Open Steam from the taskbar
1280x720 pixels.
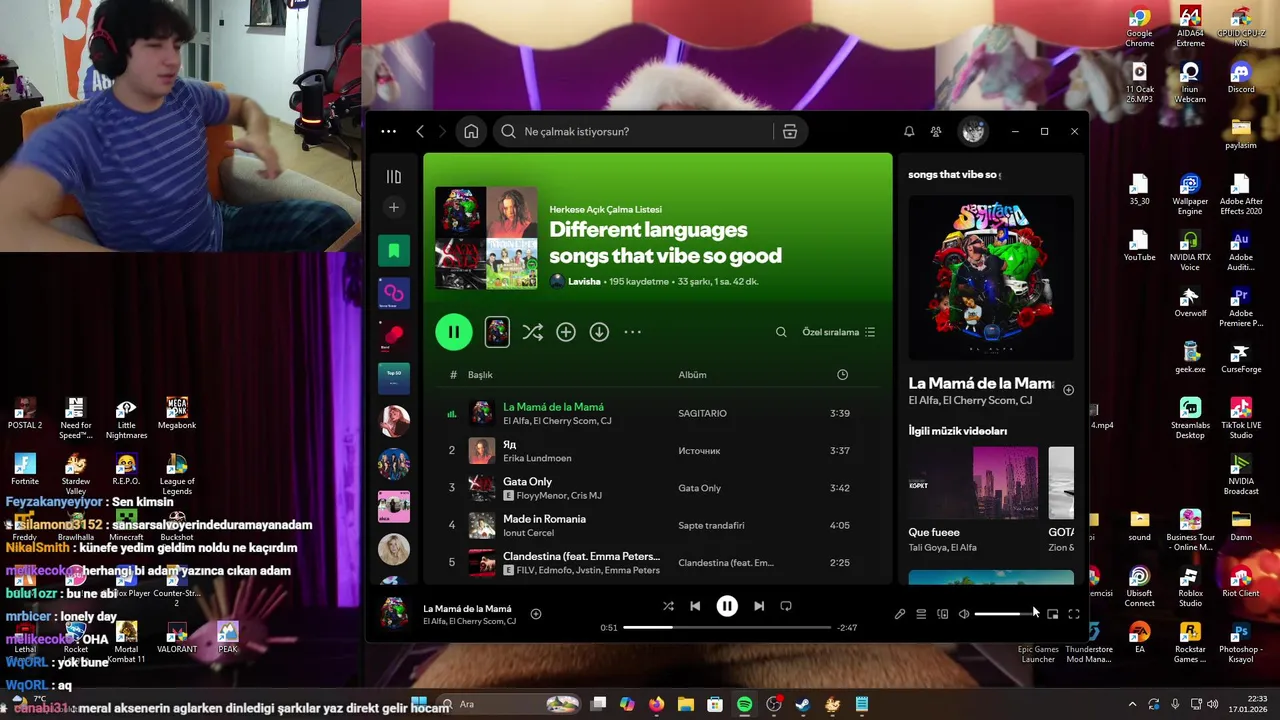point(802,704)
